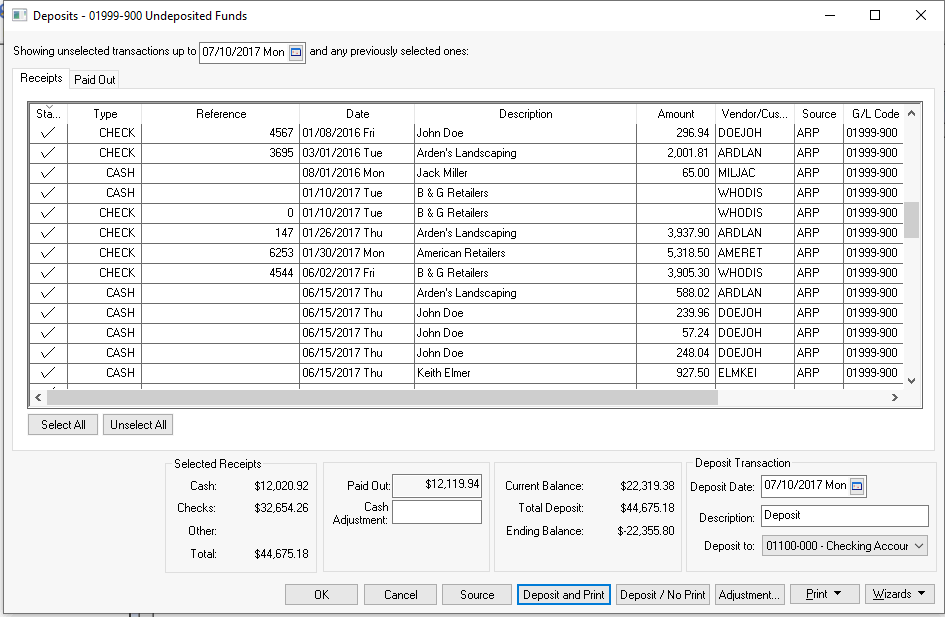Sort by the Amount column header

click(676, 114)
